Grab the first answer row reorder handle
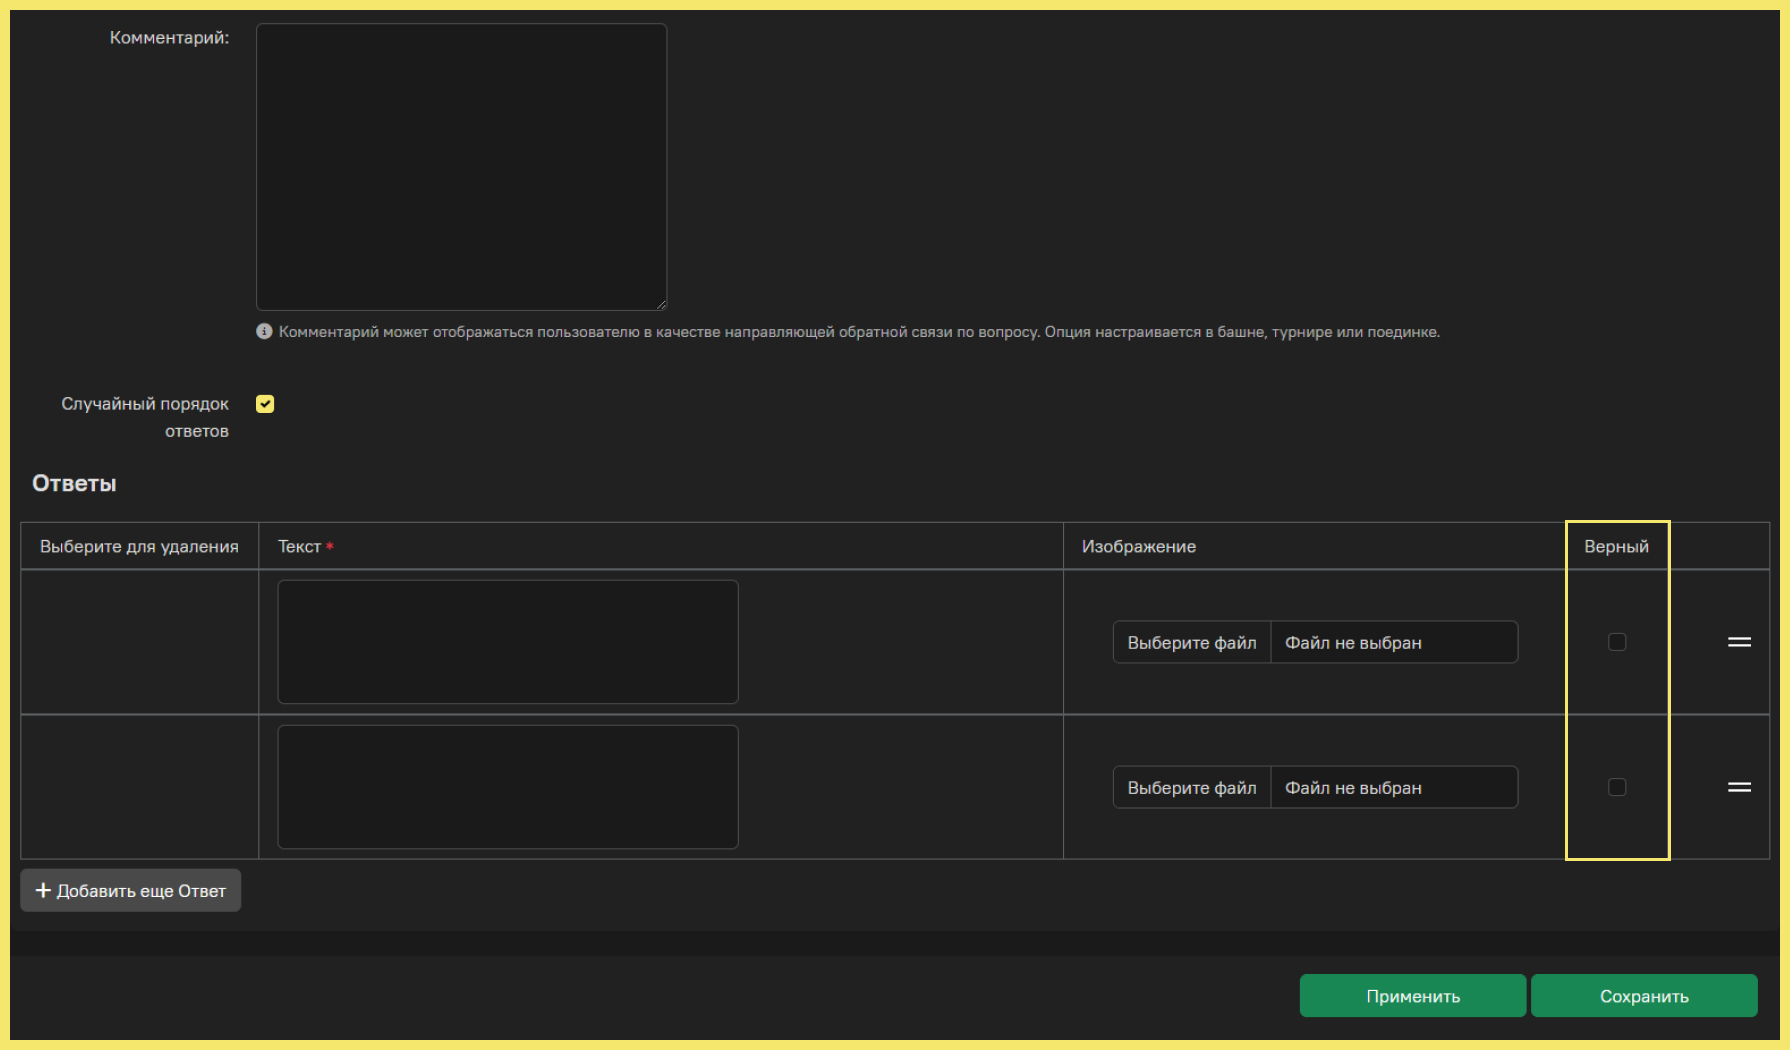Image resolution: width=1790 pixels, height=1050 pixels. [1739, 642]
